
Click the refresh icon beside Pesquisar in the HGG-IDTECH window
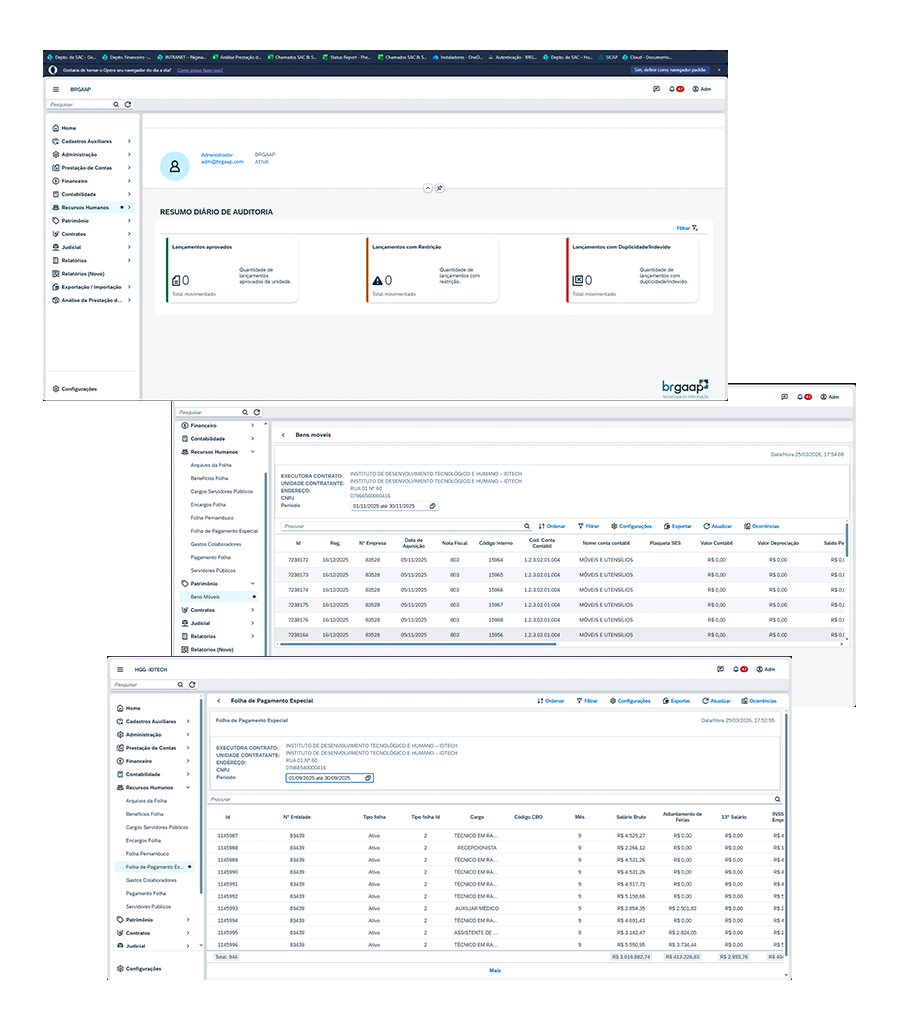click(193, 685)
